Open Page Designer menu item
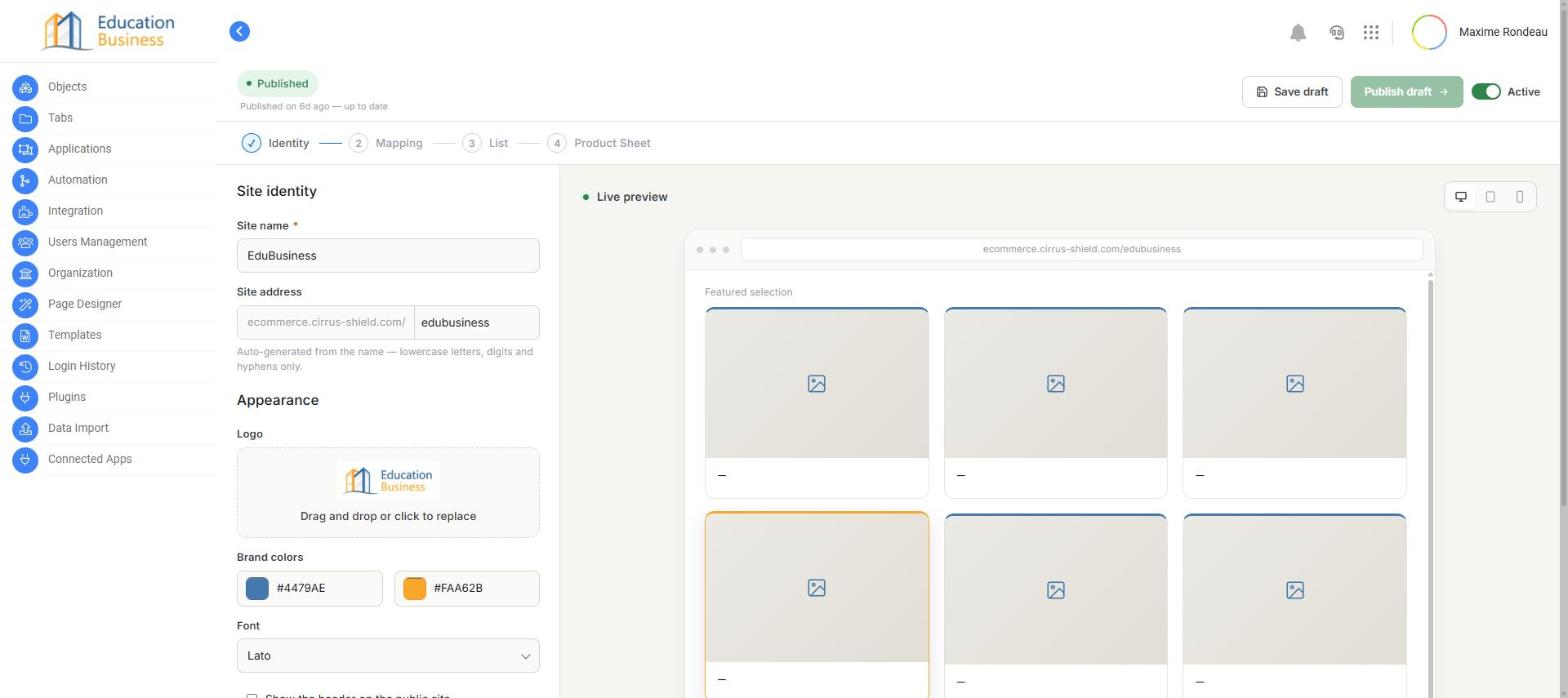Viewport: 1568px width, 698px height. [x=84, y=304]
